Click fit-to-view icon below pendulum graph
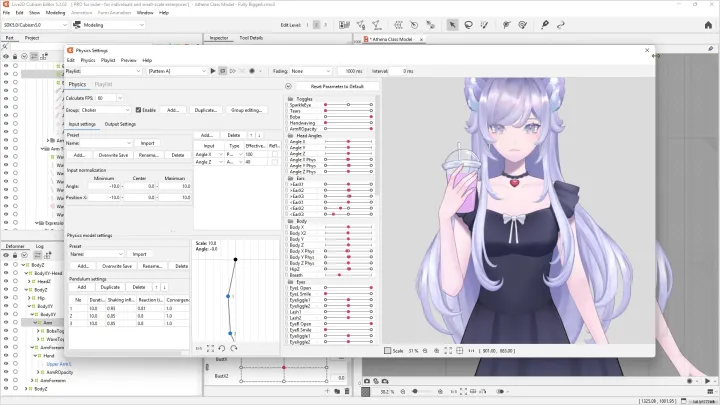Image resolution: width=720 pixels, height=405 pixels. coord(210,349)
